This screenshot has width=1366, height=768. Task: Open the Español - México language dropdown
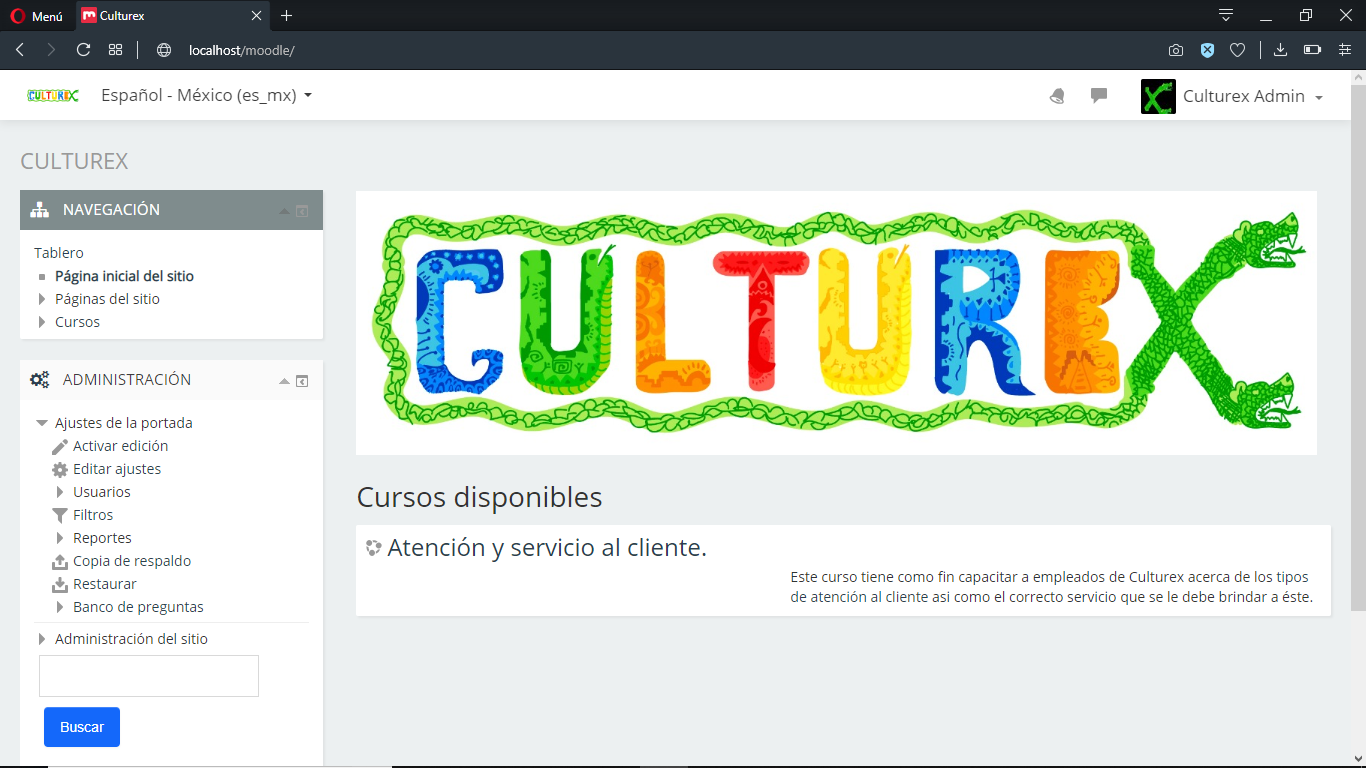pyautogui.click(x=206, y=96)
